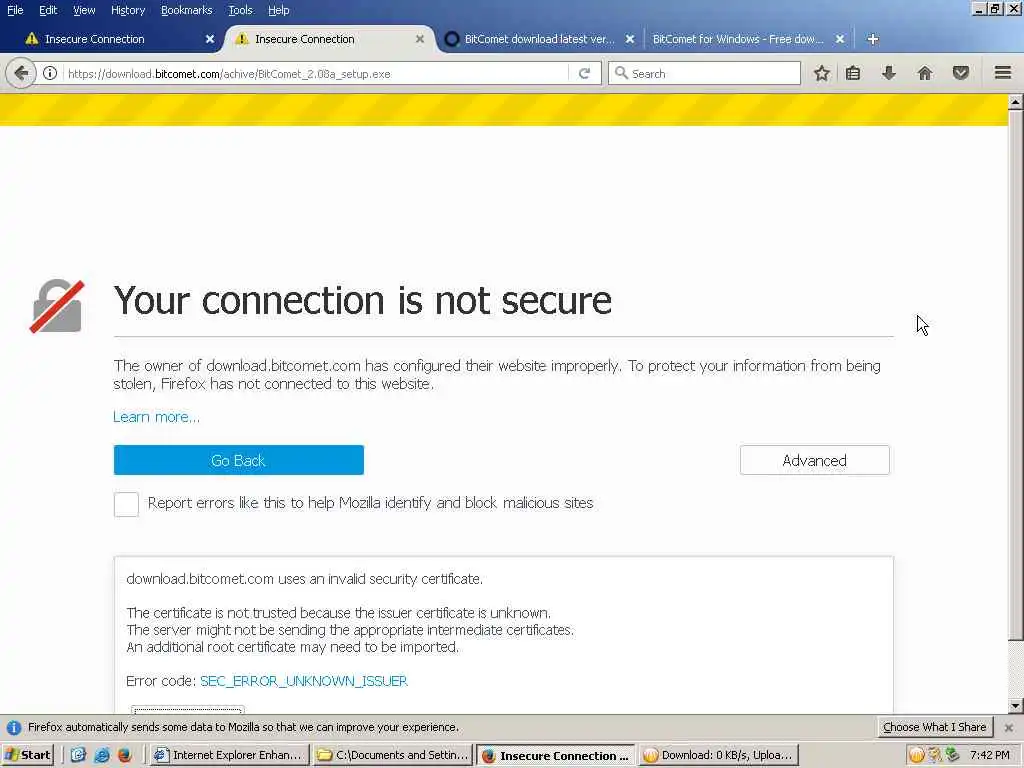Click the BitComet tray icon
Viewport: 1024px width, 768px height.
pos(916,755)
